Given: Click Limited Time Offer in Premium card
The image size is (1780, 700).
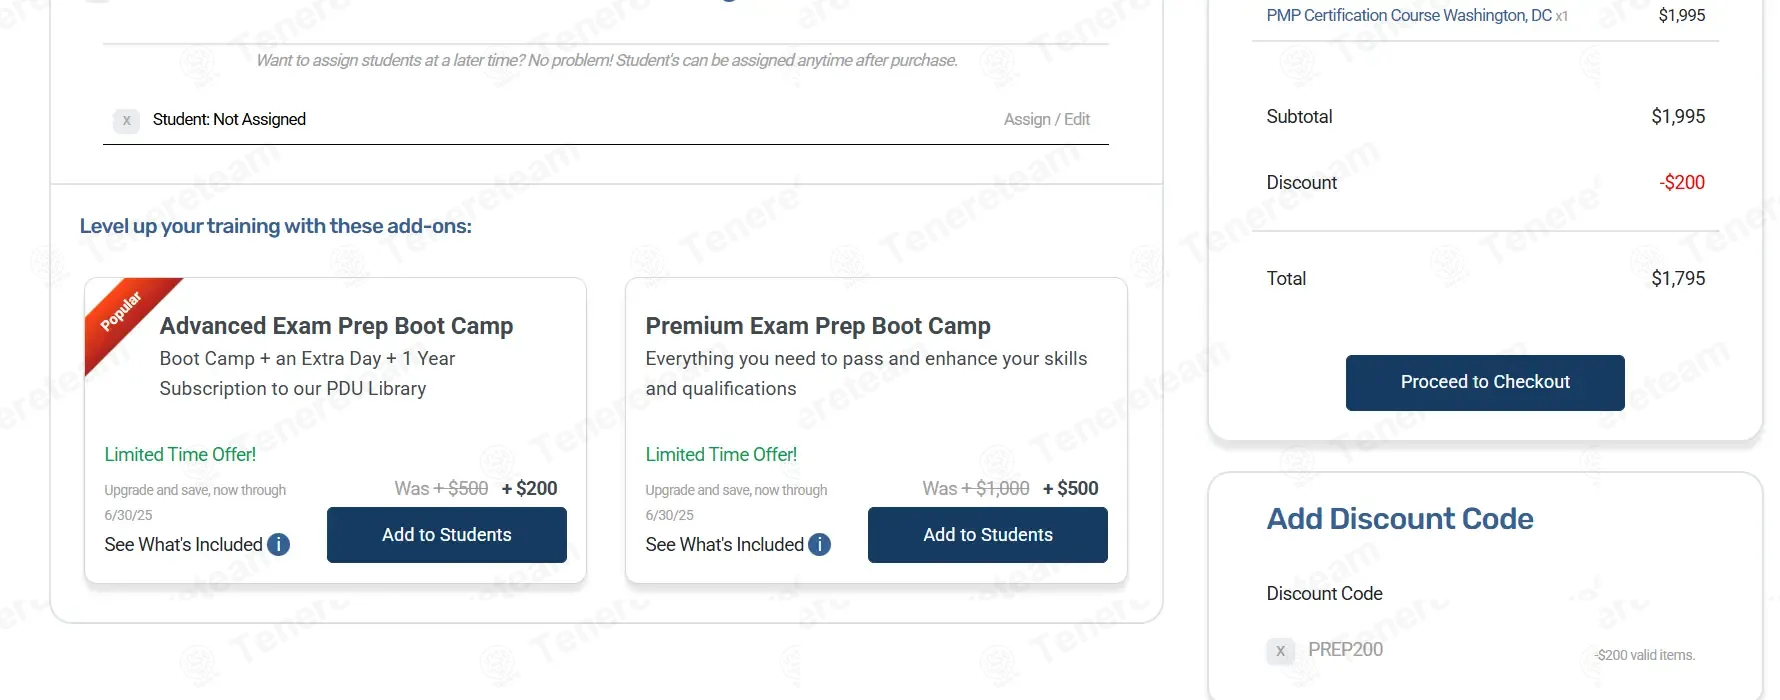Looking at the screenshot, I should click(x=721, y=455).
